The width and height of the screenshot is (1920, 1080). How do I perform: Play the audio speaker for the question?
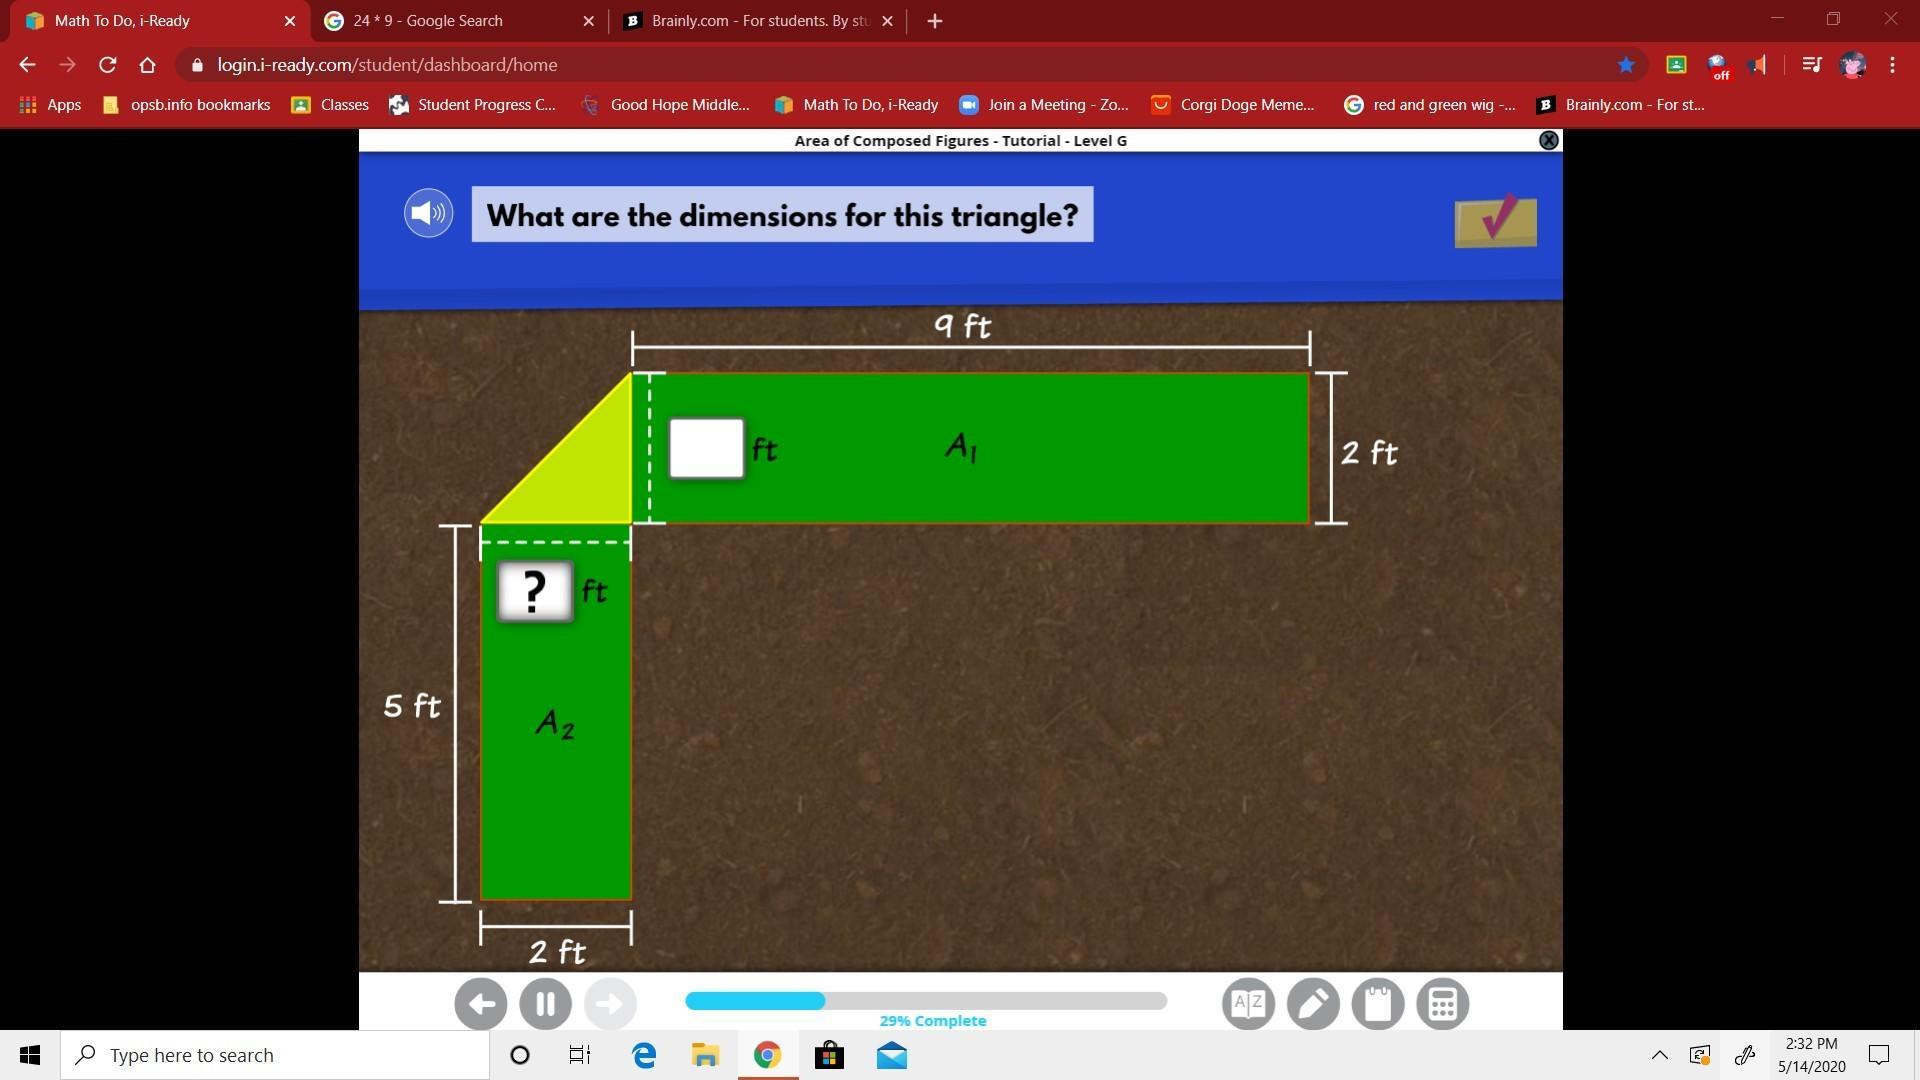click(x=428, y=213)
